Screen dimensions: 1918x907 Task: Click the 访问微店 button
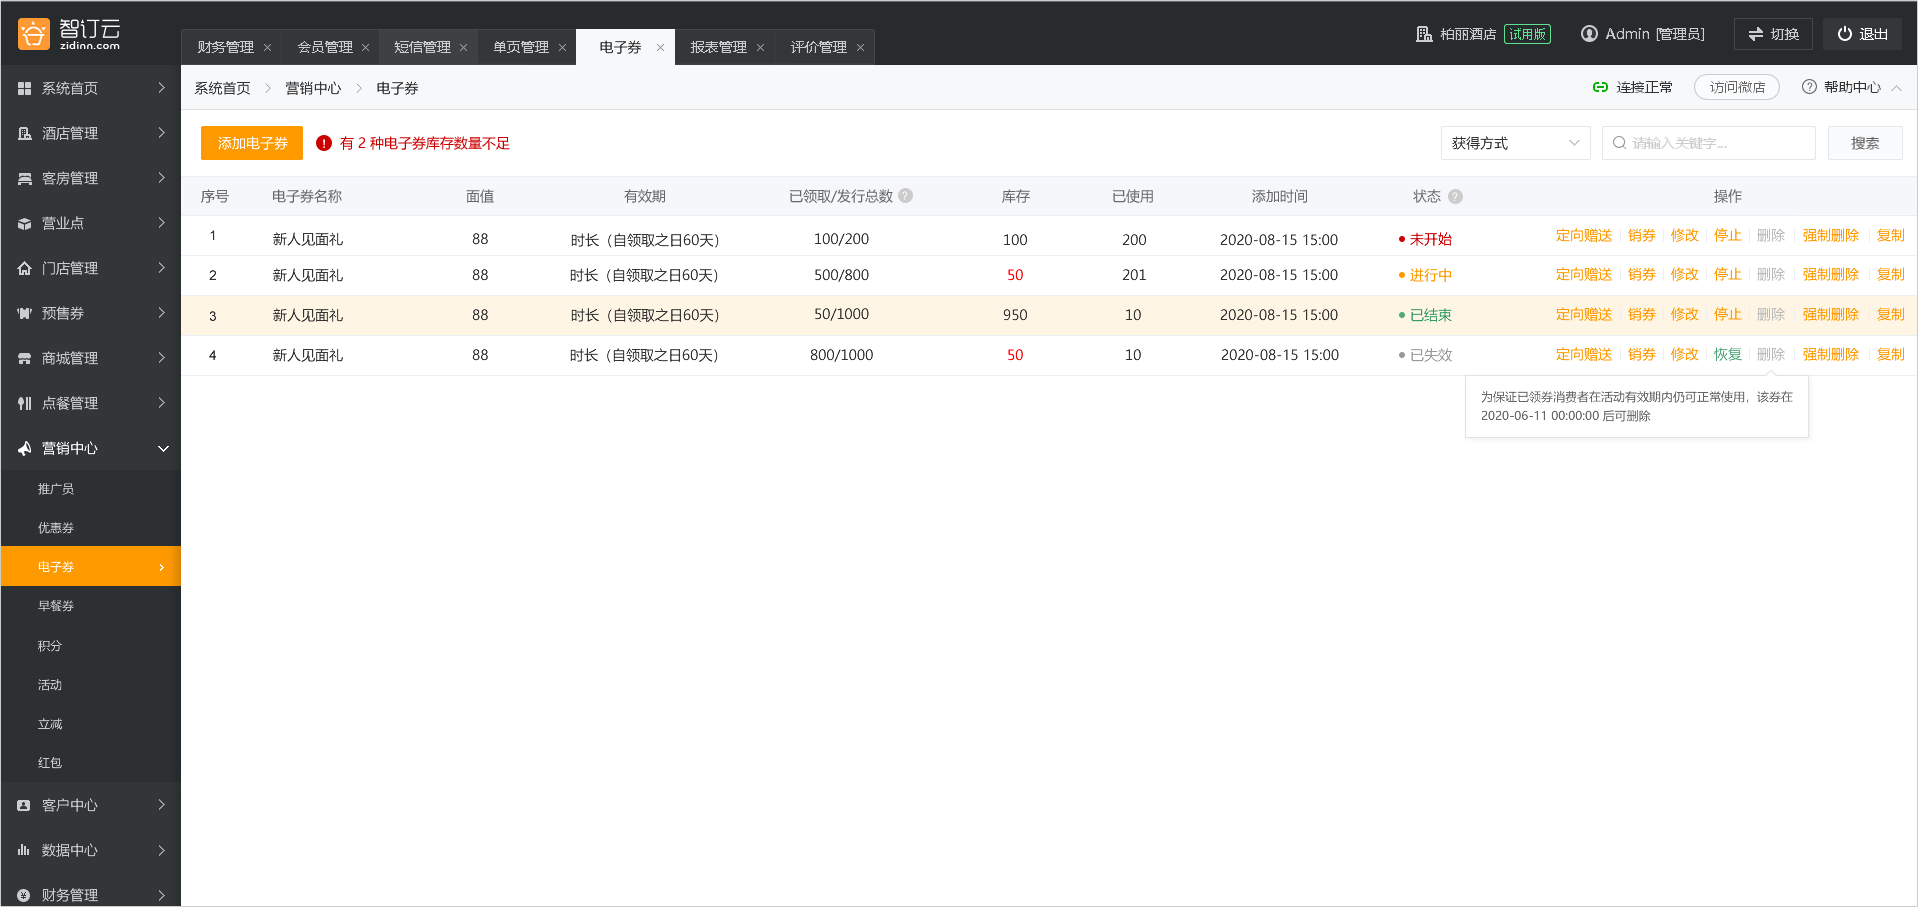1736,88
